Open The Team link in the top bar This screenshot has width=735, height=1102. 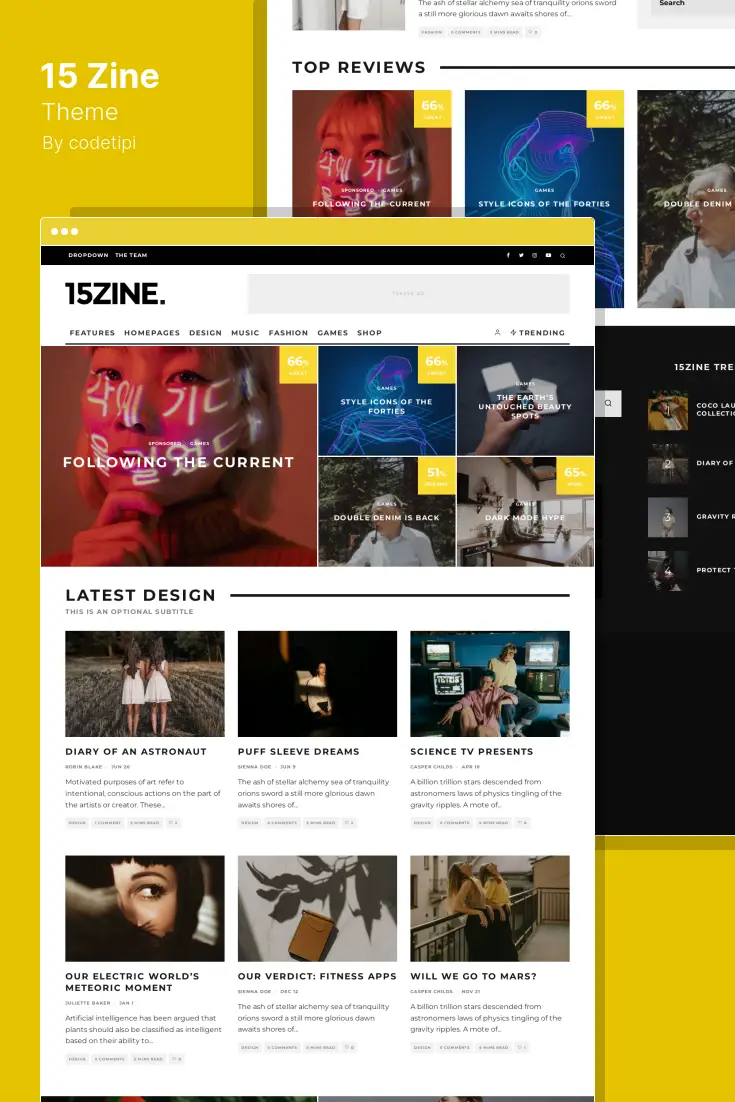pos(131,255)
